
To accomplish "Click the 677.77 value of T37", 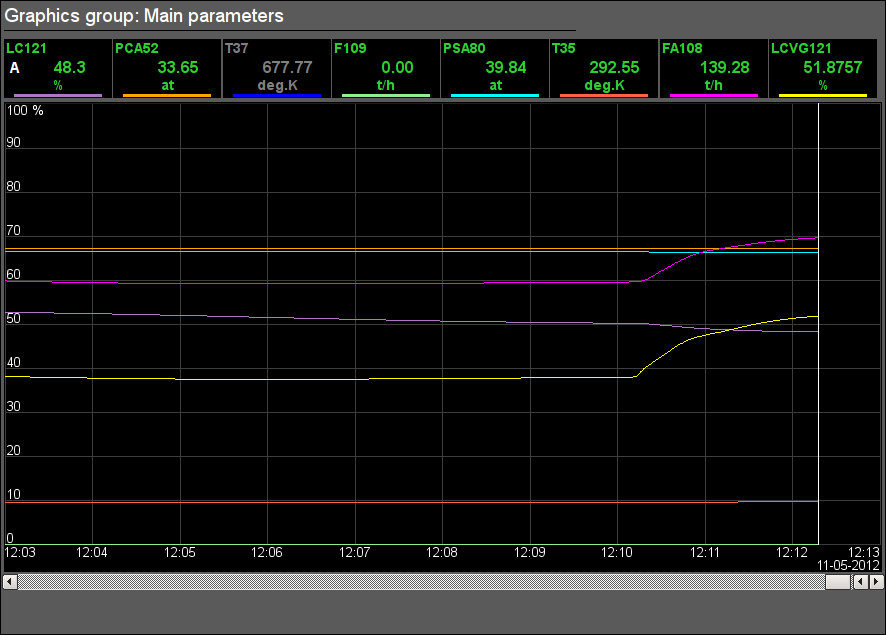I will tap(287, 67).
